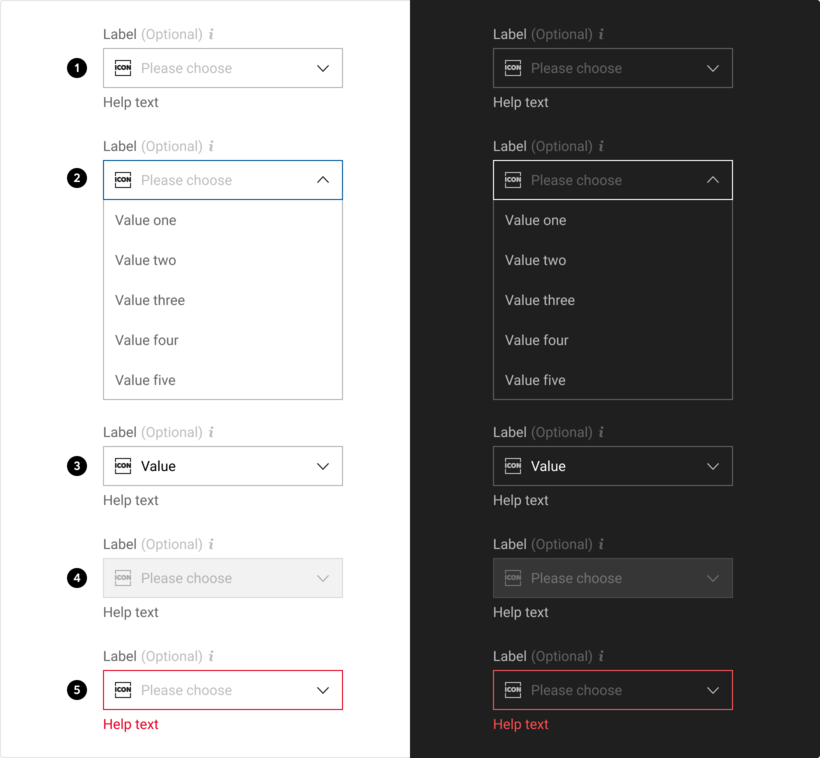820x758 pixels.
Task: Collapse the open light dropdown with the up chevron
Action: [323, 180]
